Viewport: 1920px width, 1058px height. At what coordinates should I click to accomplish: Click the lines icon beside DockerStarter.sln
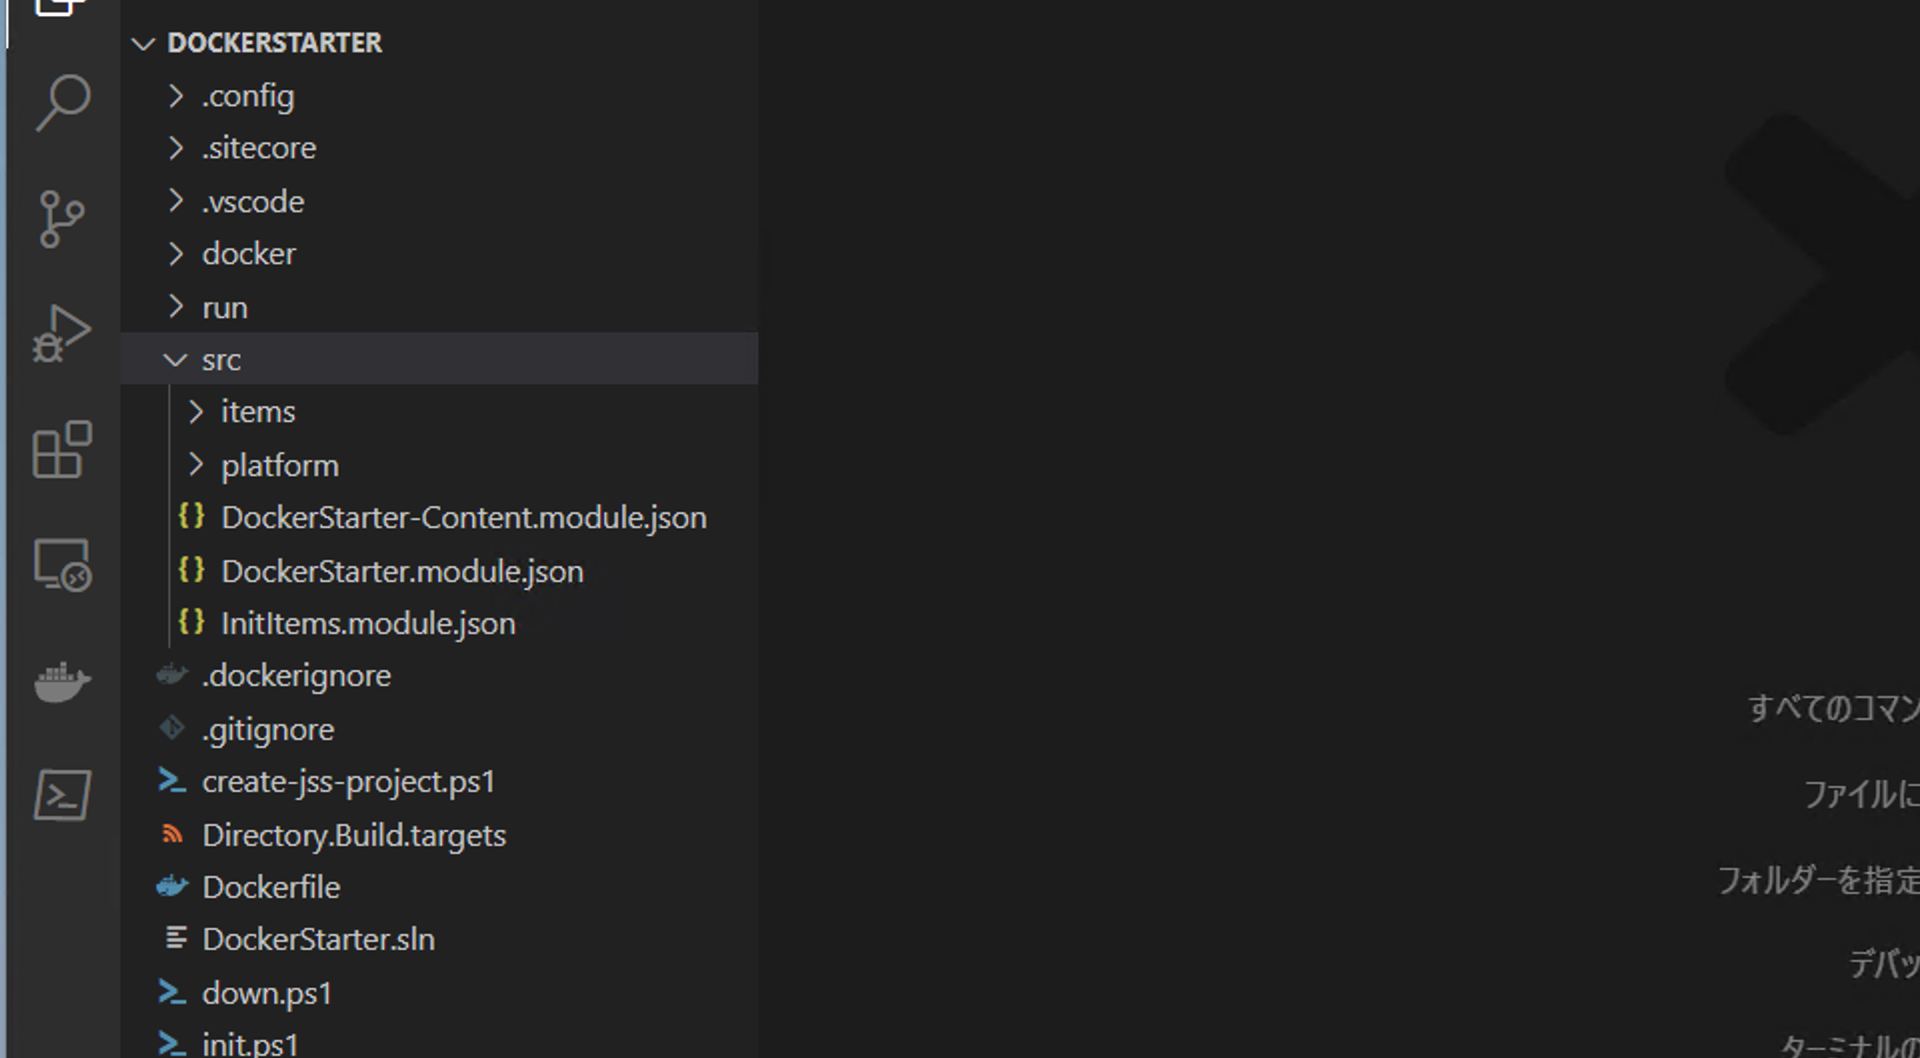pyautogui.click(x=176, y=938)
